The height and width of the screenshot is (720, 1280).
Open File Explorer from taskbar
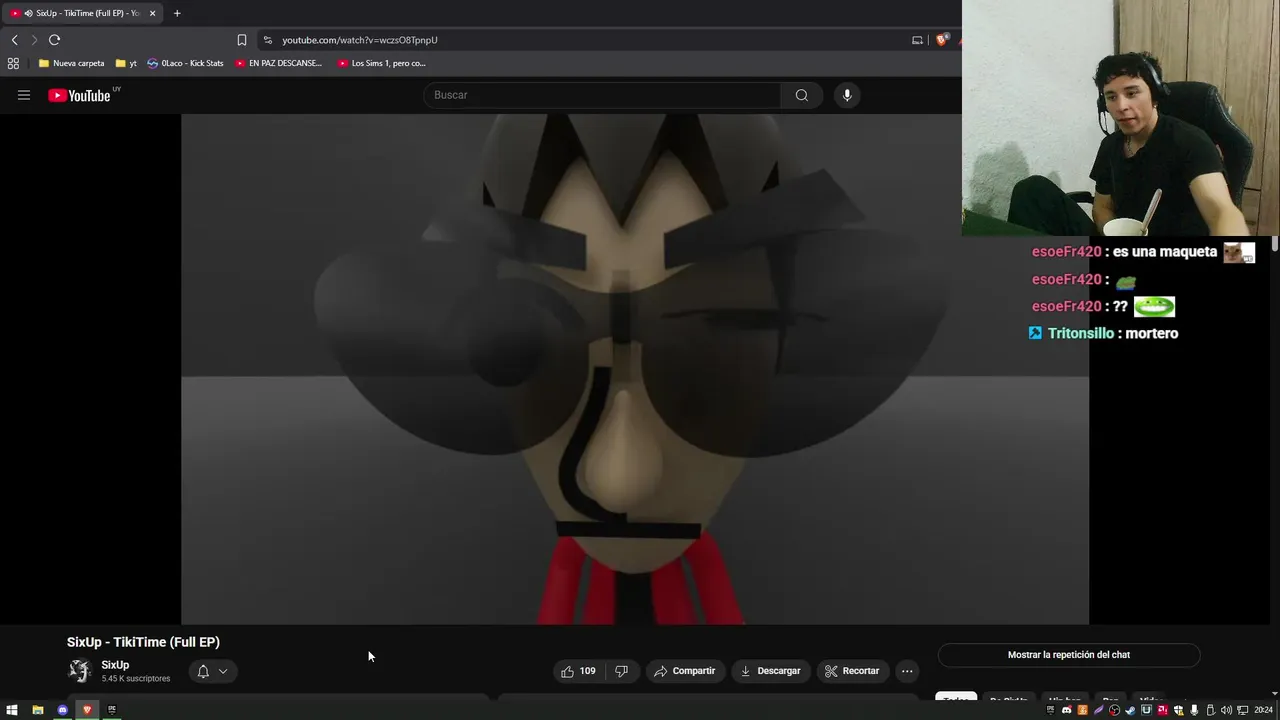point(38,710)
